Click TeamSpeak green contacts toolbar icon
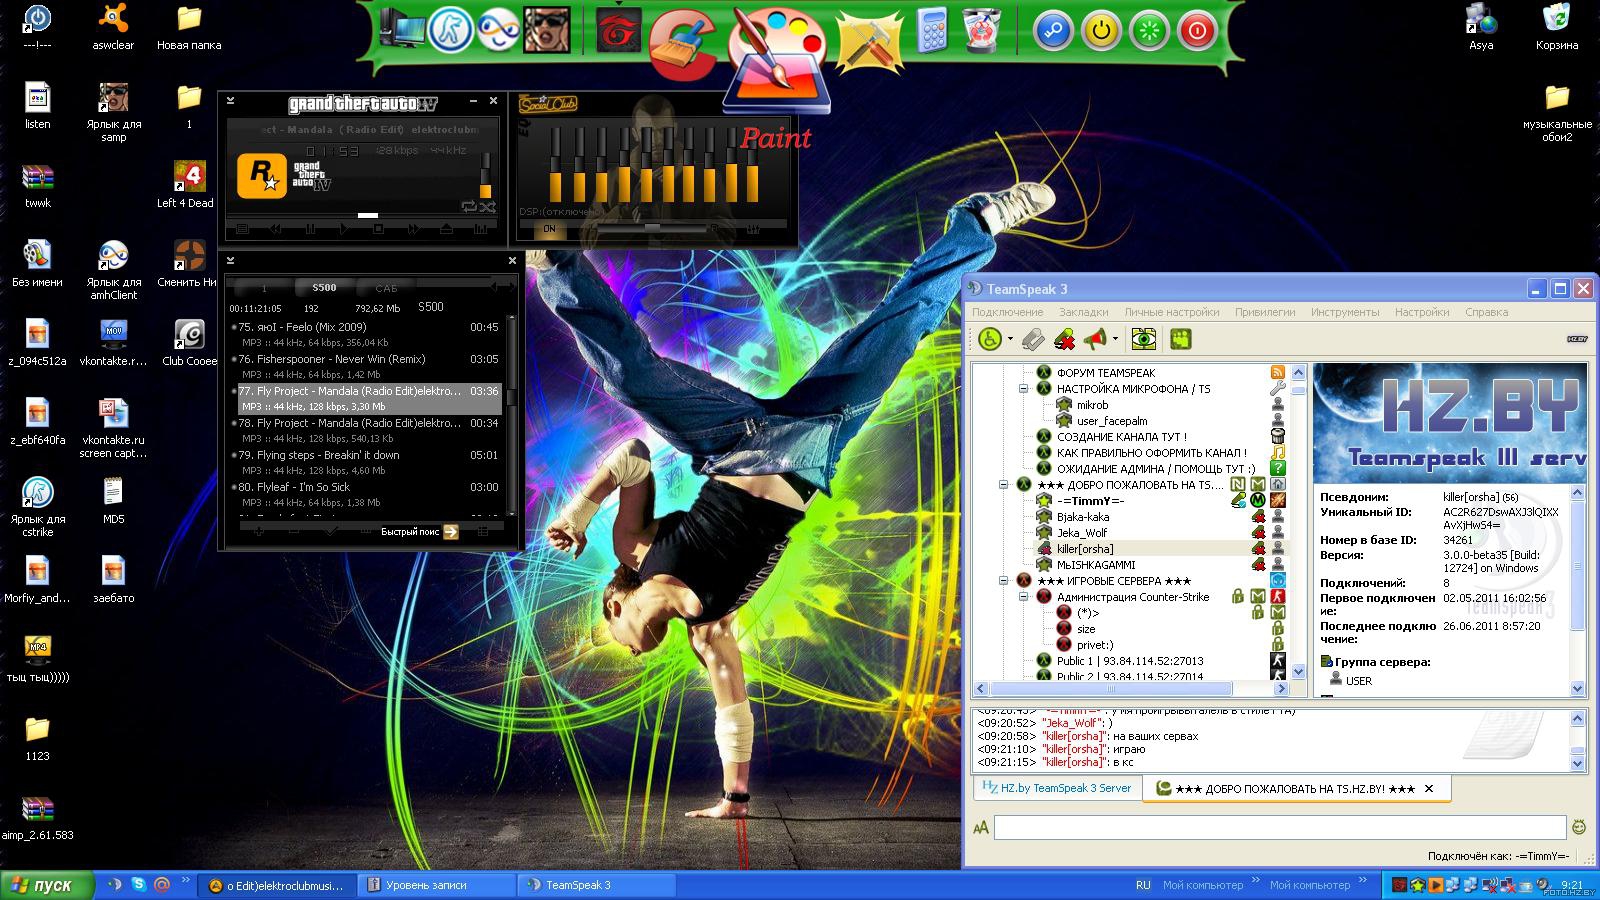Screen dimensions: 1600x900 pos(1181,340)
